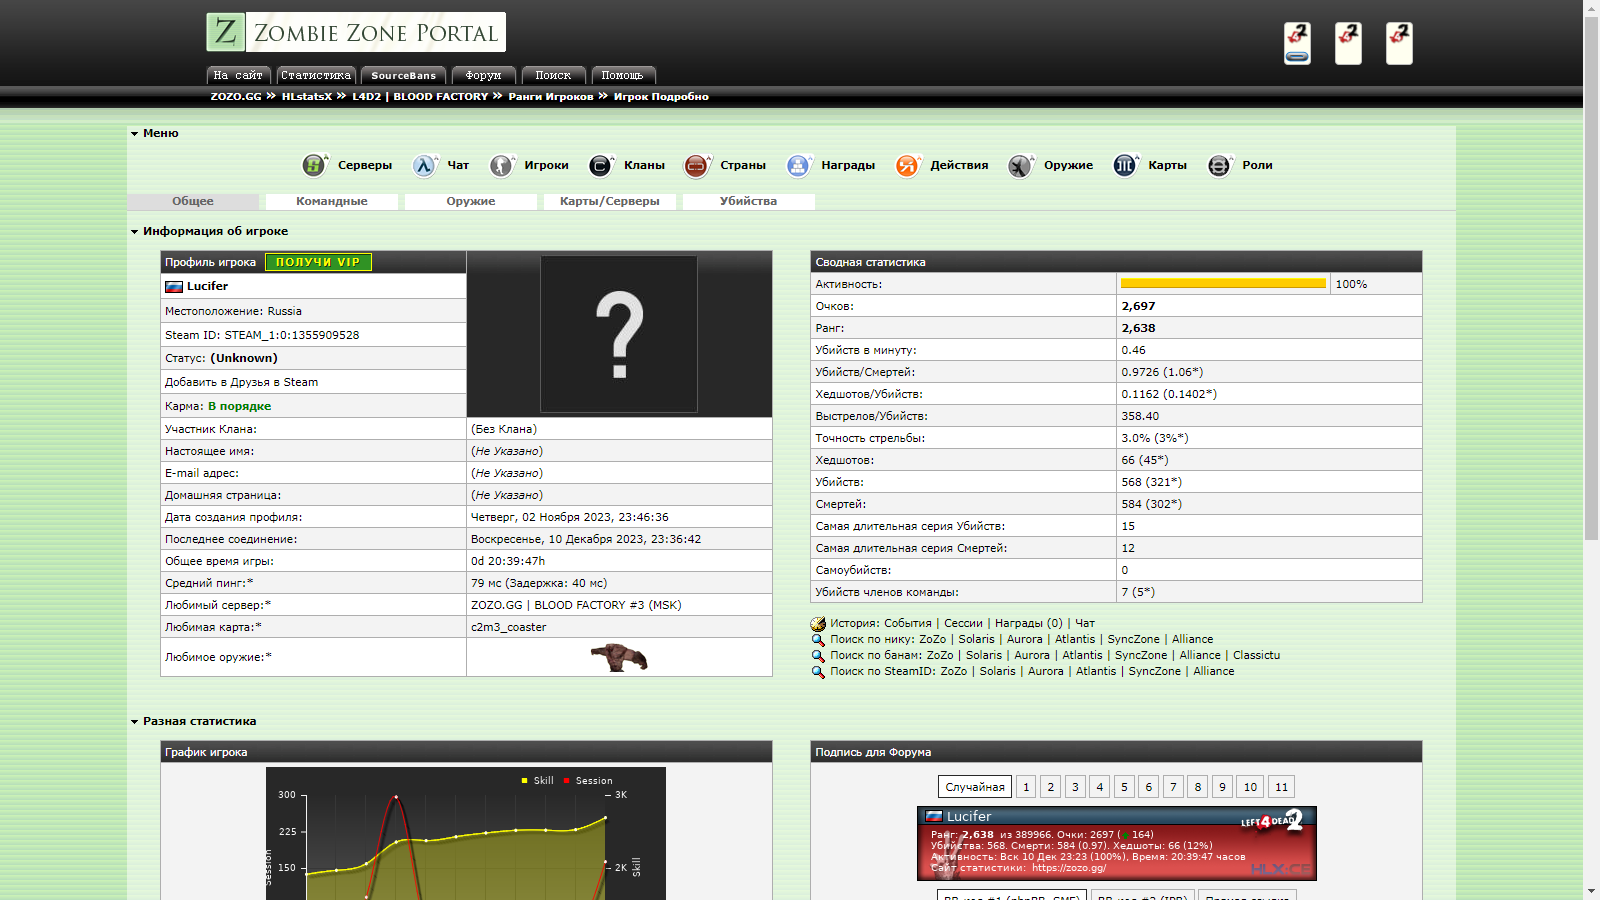
Task: Click the Lucifer forum signature banner
Action: click(x=1117, y=843)
